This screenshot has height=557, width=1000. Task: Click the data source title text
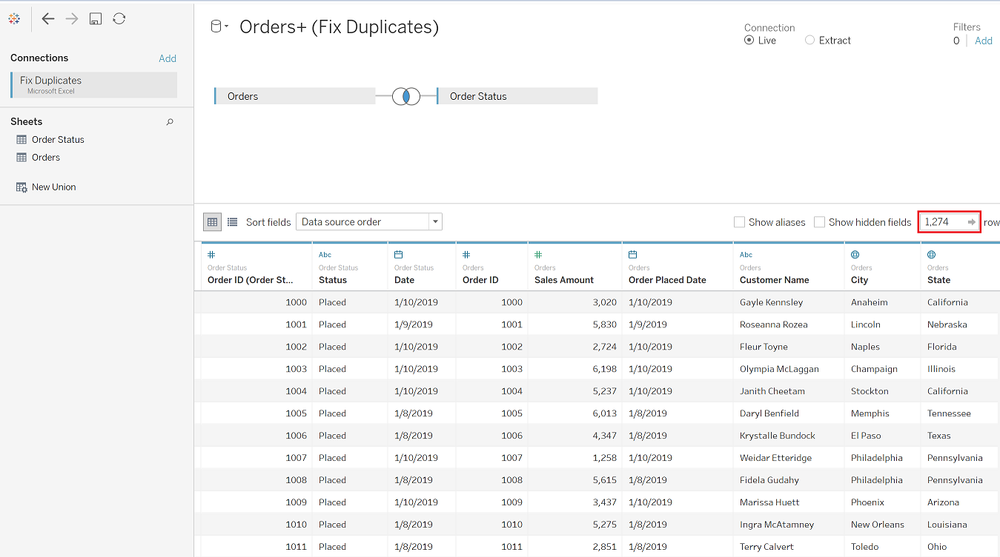(x=339, y=27)
